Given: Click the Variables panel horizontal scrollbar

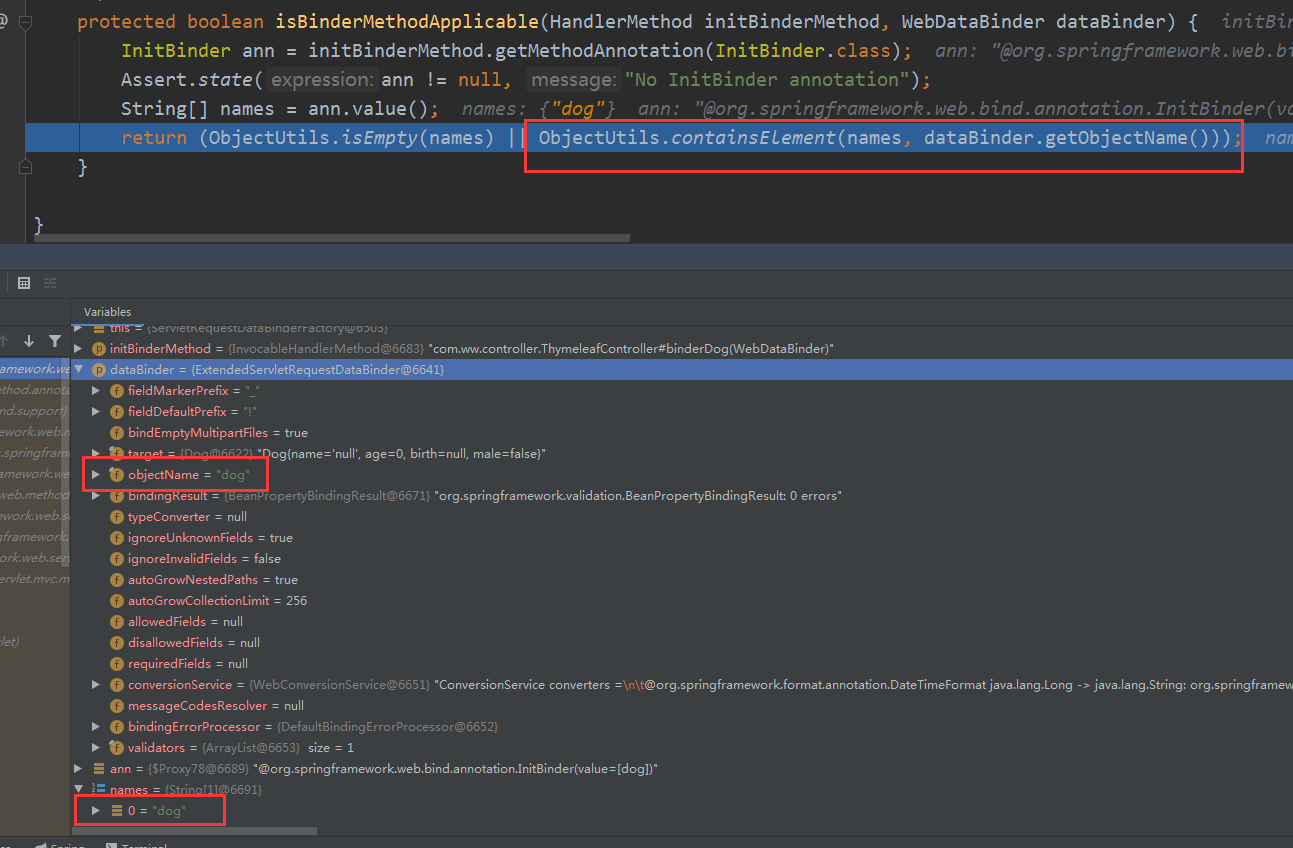Looking at the screenshot, I should (x=195, y=831).
